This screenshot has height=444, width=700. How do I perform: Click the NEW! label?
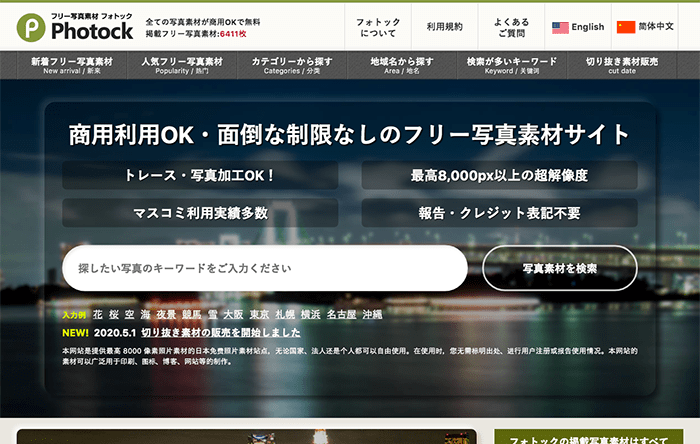coord(75,333)
